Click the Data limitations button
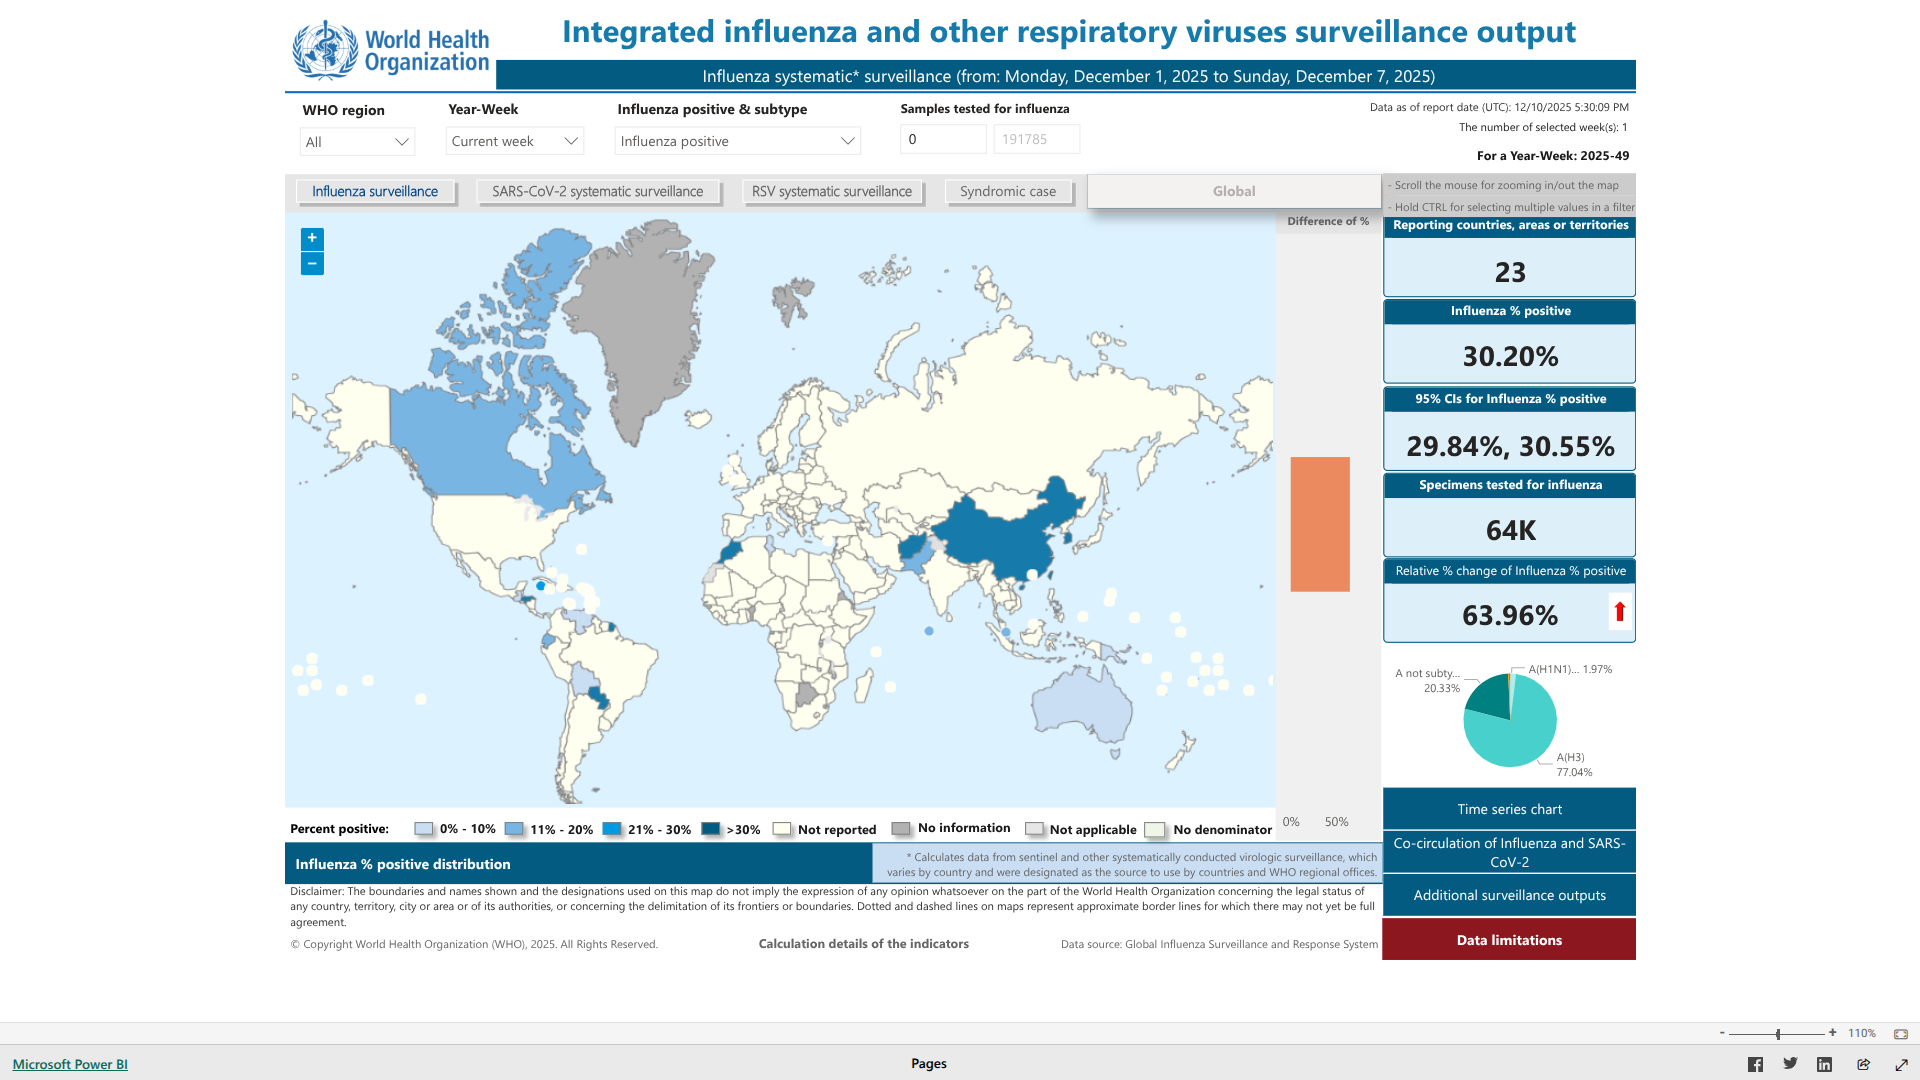This screenshot has width=1920, height=1080. [1508, 940]
